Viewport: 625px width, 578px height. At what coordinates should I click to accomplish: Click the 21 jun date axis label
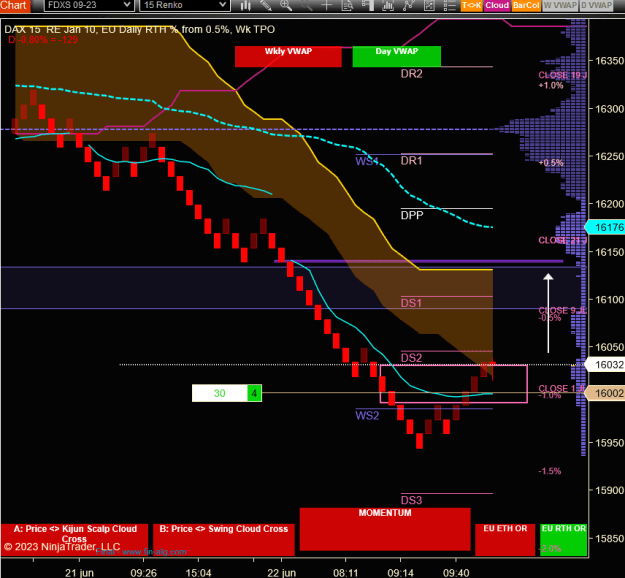[79, 573]
